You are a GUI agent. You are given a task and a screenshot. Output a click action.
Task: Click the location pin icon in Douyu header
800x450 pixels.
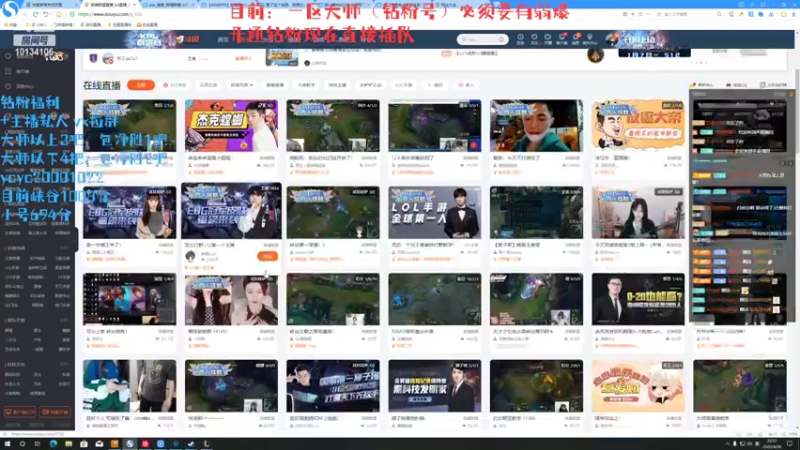tap(590, 39)
